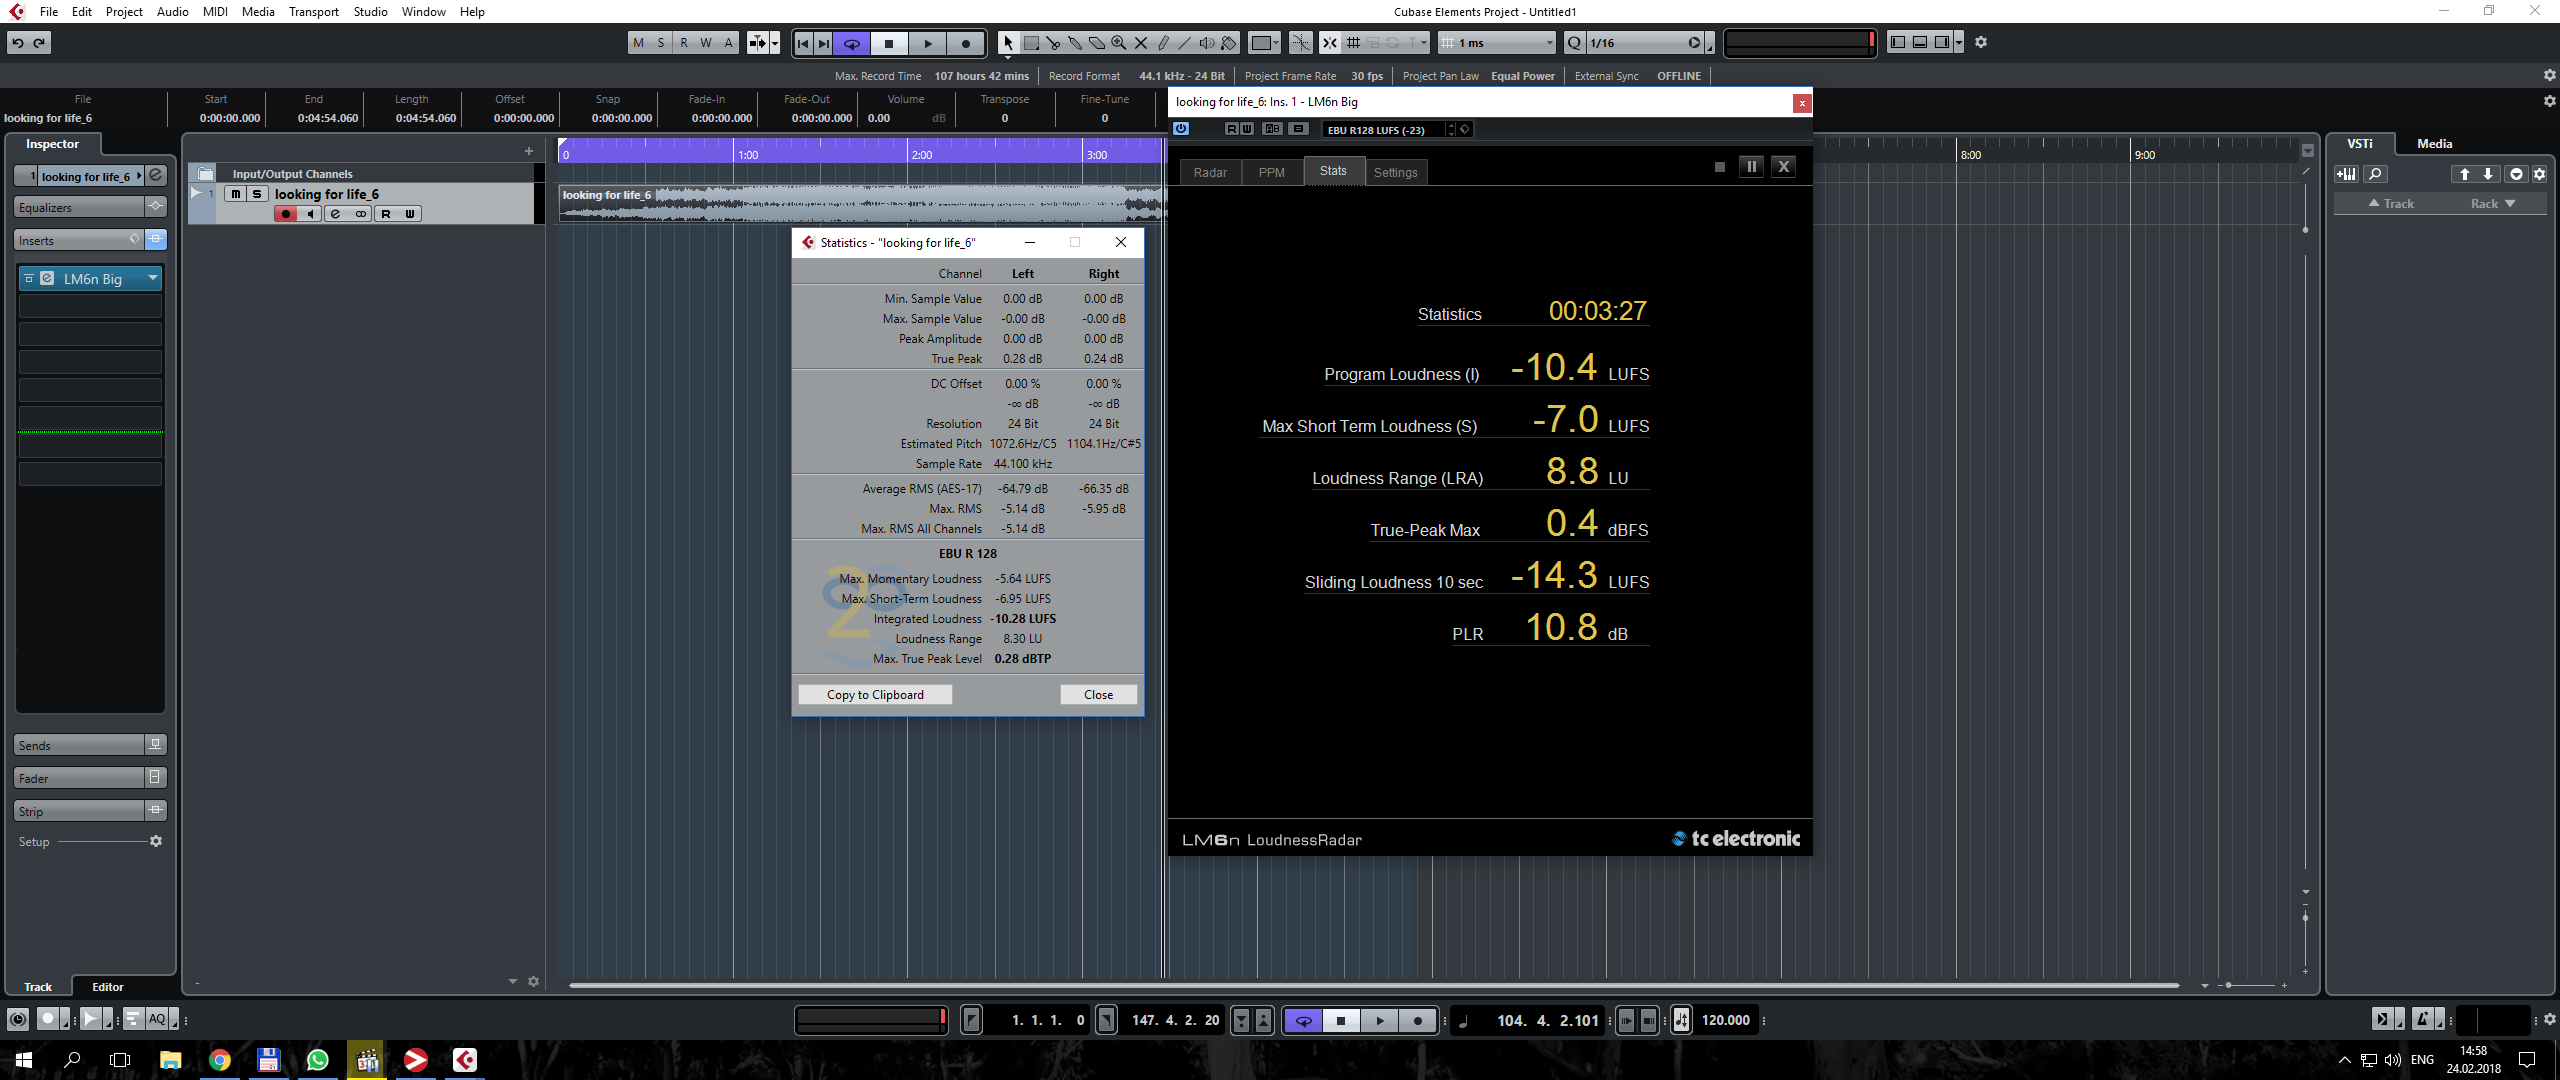2560x1080 pixels.
Task: Open the Settings tab in LM6n
Action: coord(1395,172)
